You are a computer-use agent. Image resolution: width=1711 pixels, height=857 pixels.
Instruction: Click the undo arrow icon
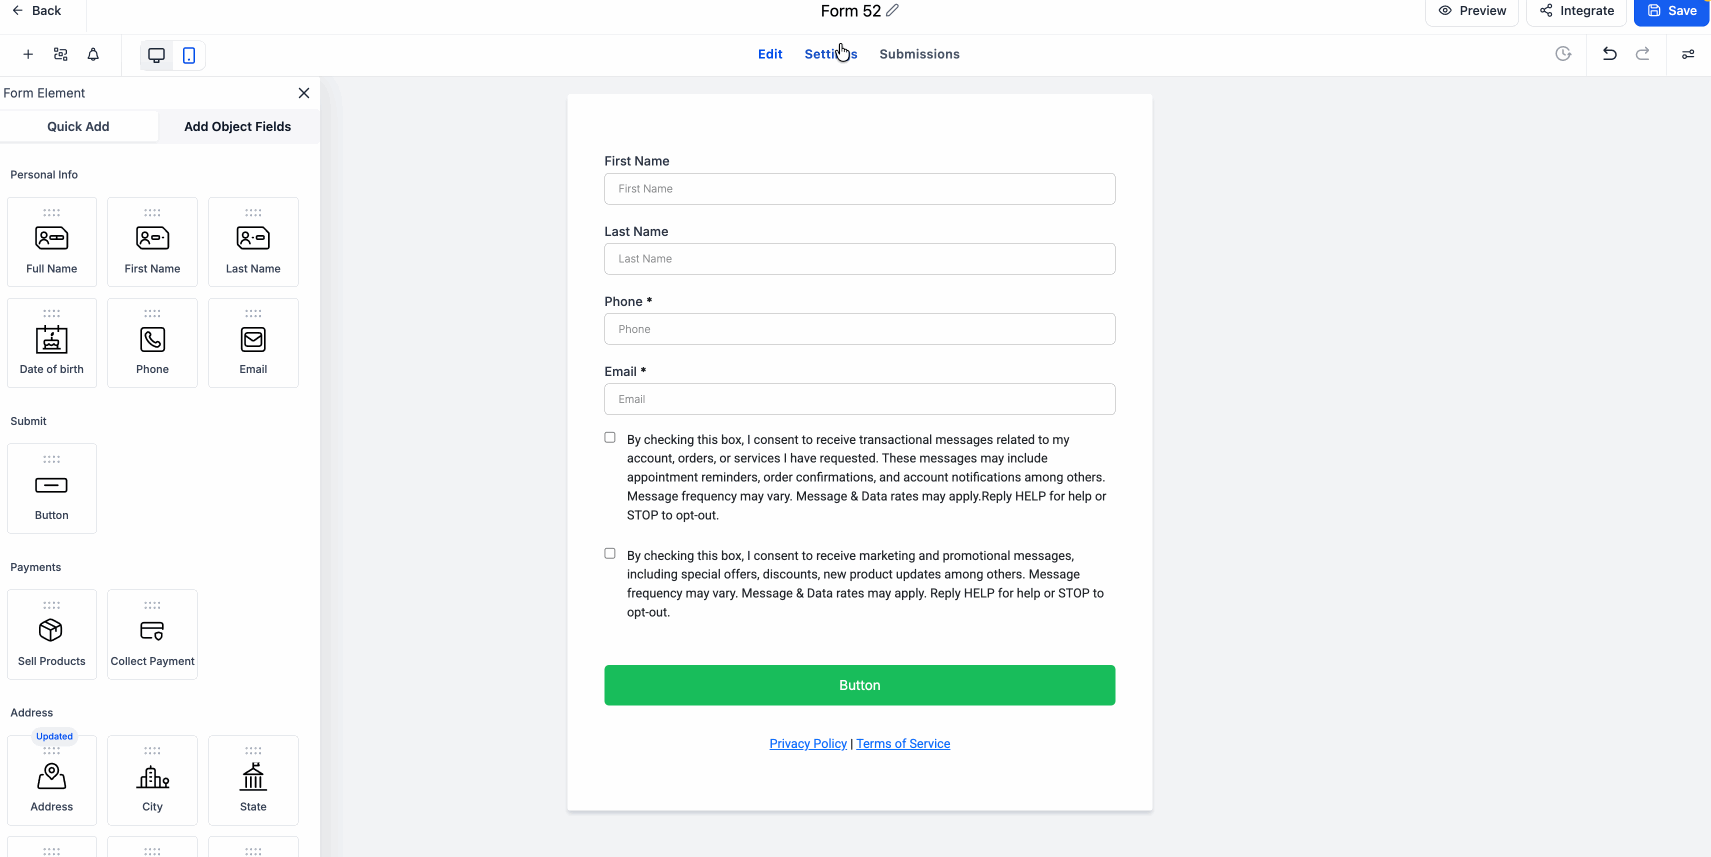coord(1609,54)
